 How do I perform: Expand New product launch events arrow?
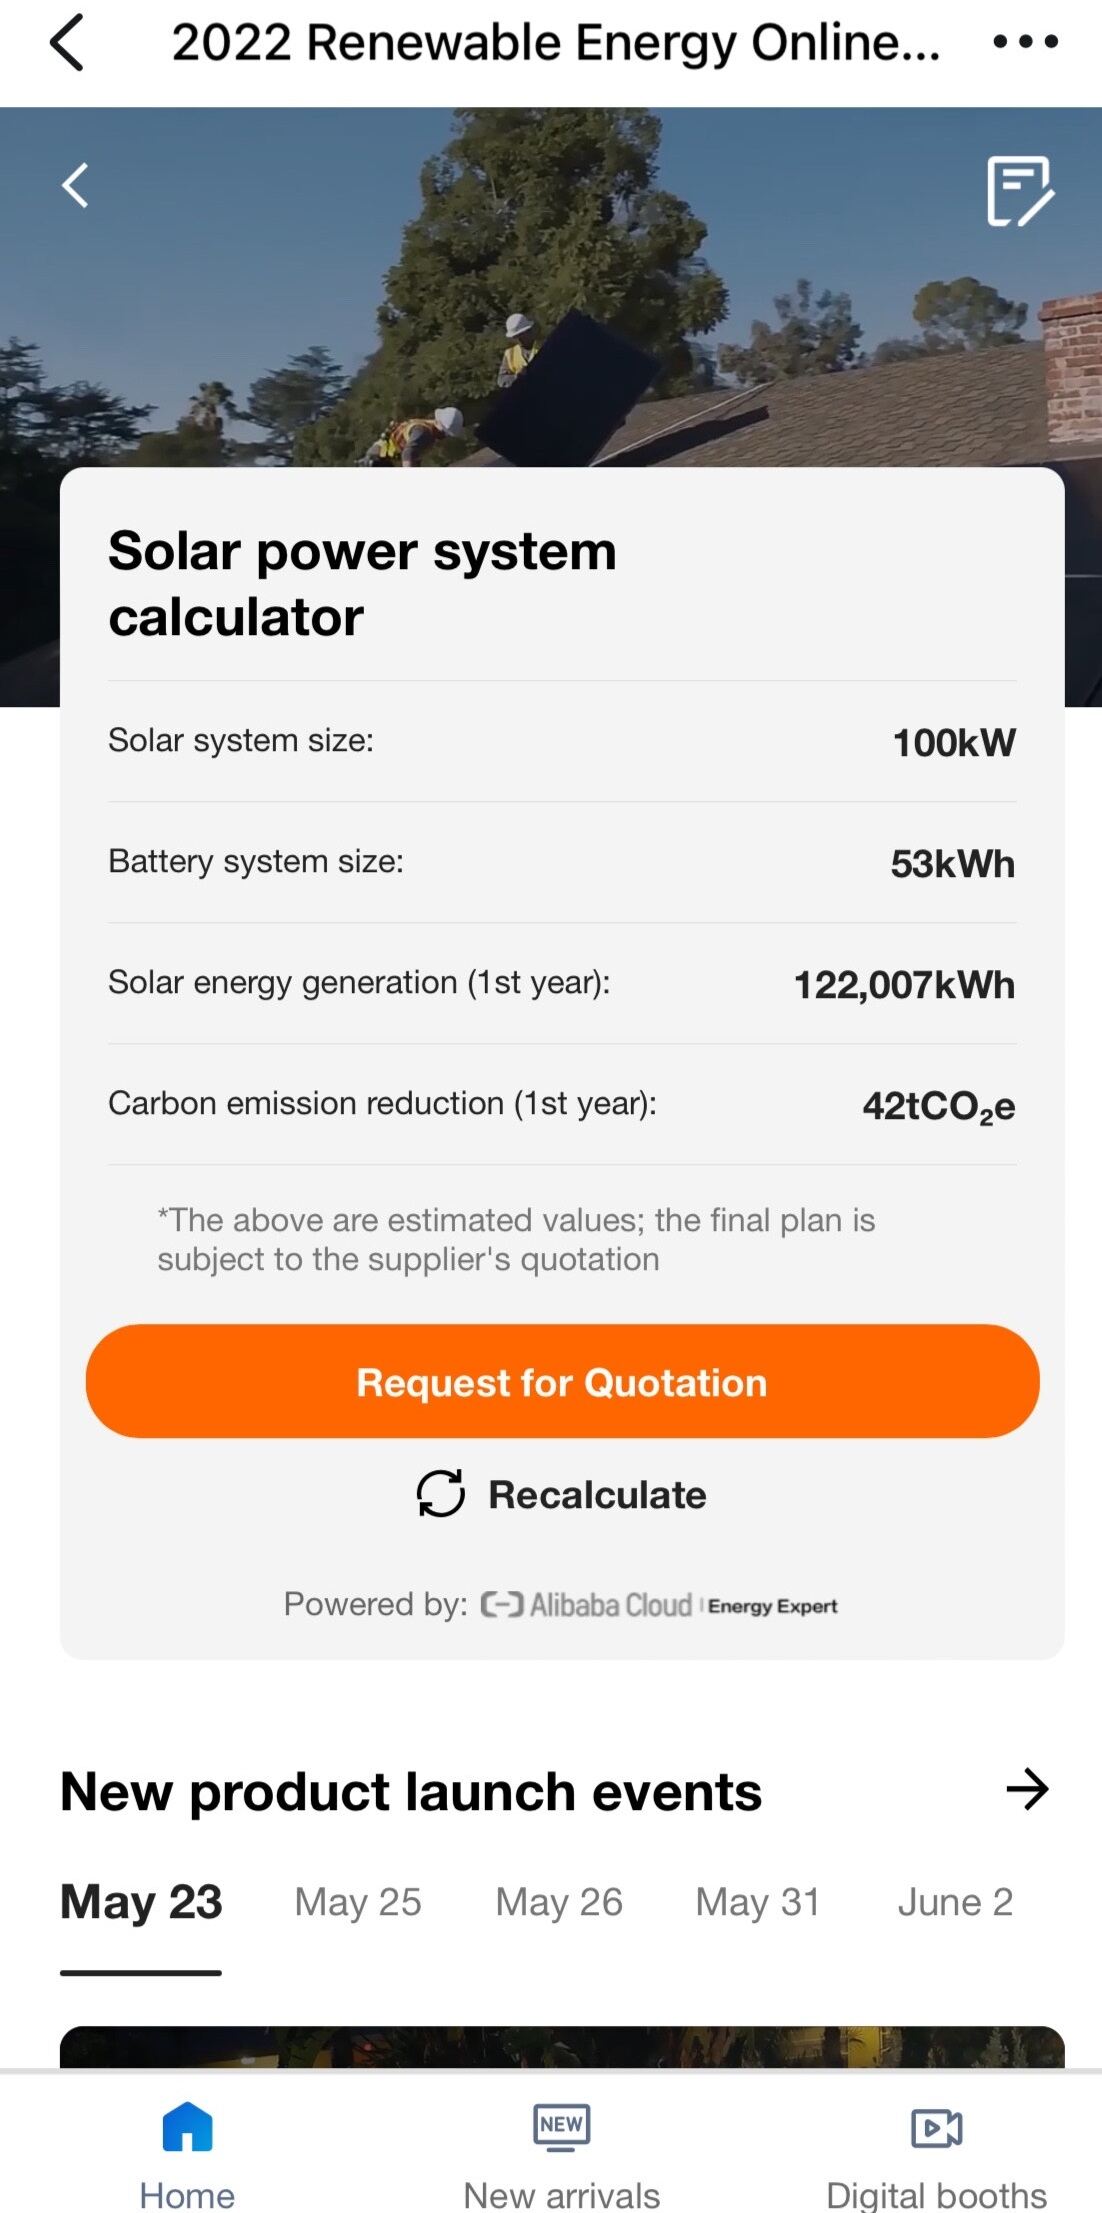(1027, 1789)
